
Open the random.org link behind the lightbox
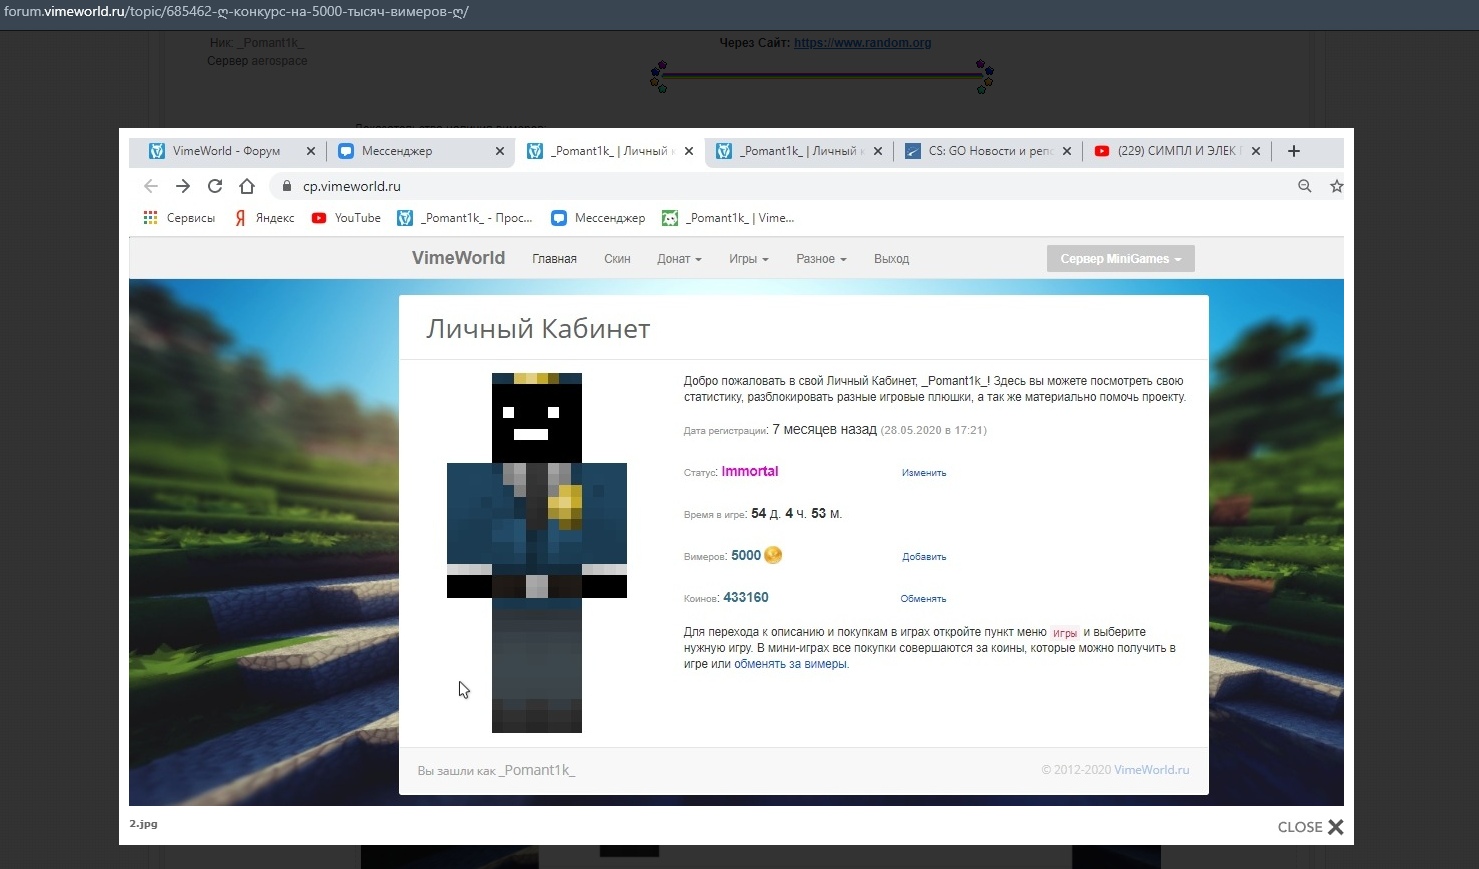click(862, 43)
